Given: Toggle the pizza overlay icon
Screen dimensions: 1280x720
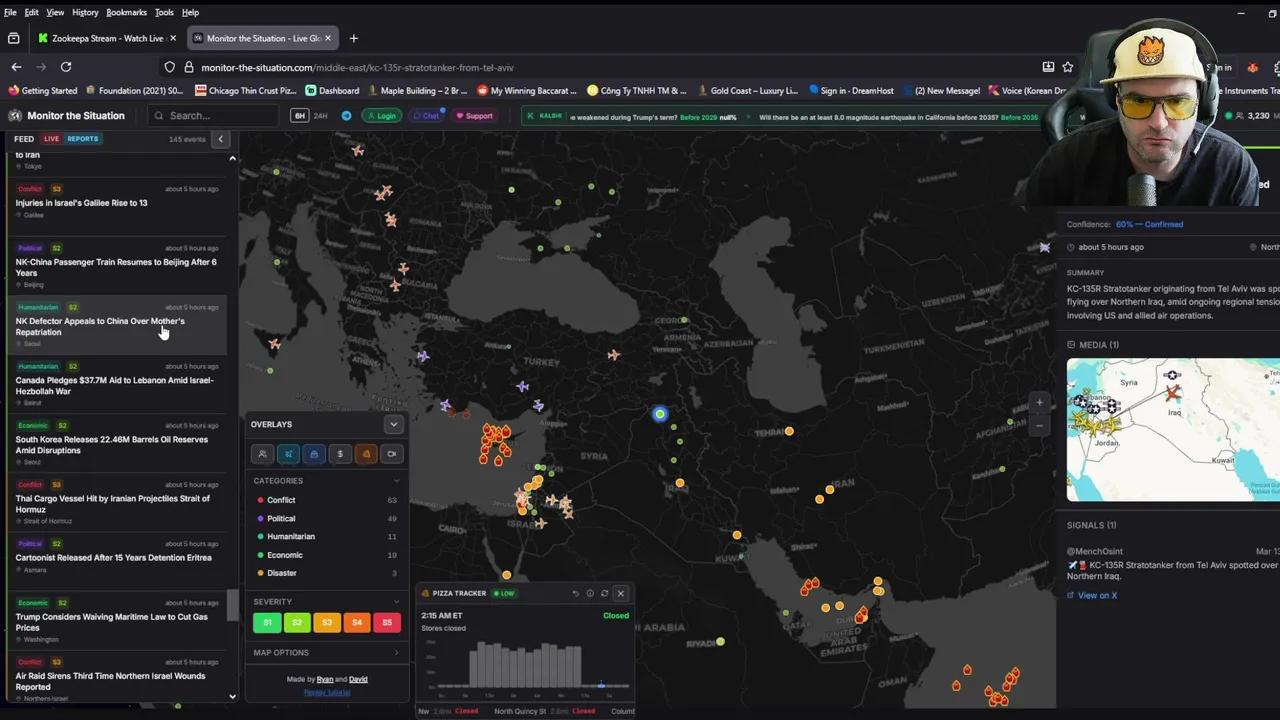Looking at the screenshot, I should coord(366,454).
